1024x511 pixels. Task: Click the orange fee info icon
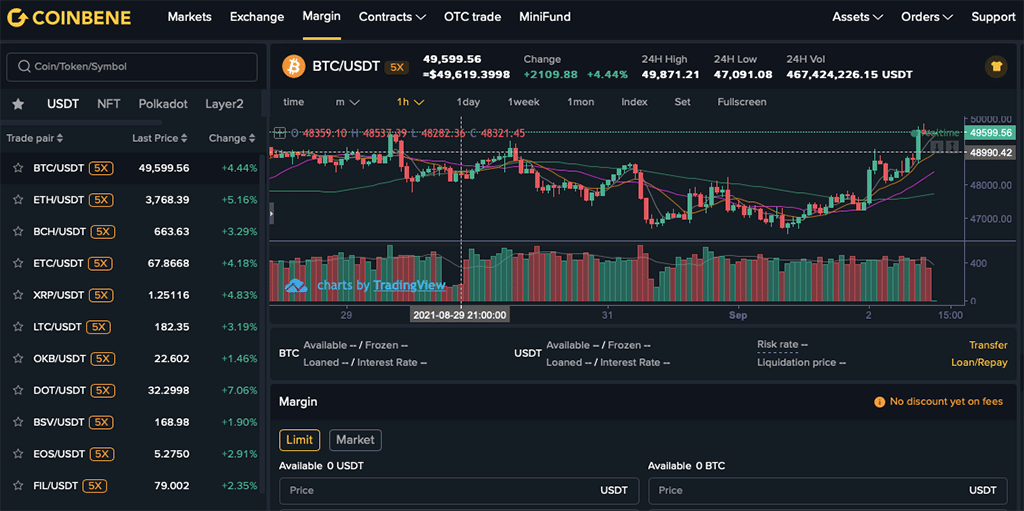coord(879,402)
